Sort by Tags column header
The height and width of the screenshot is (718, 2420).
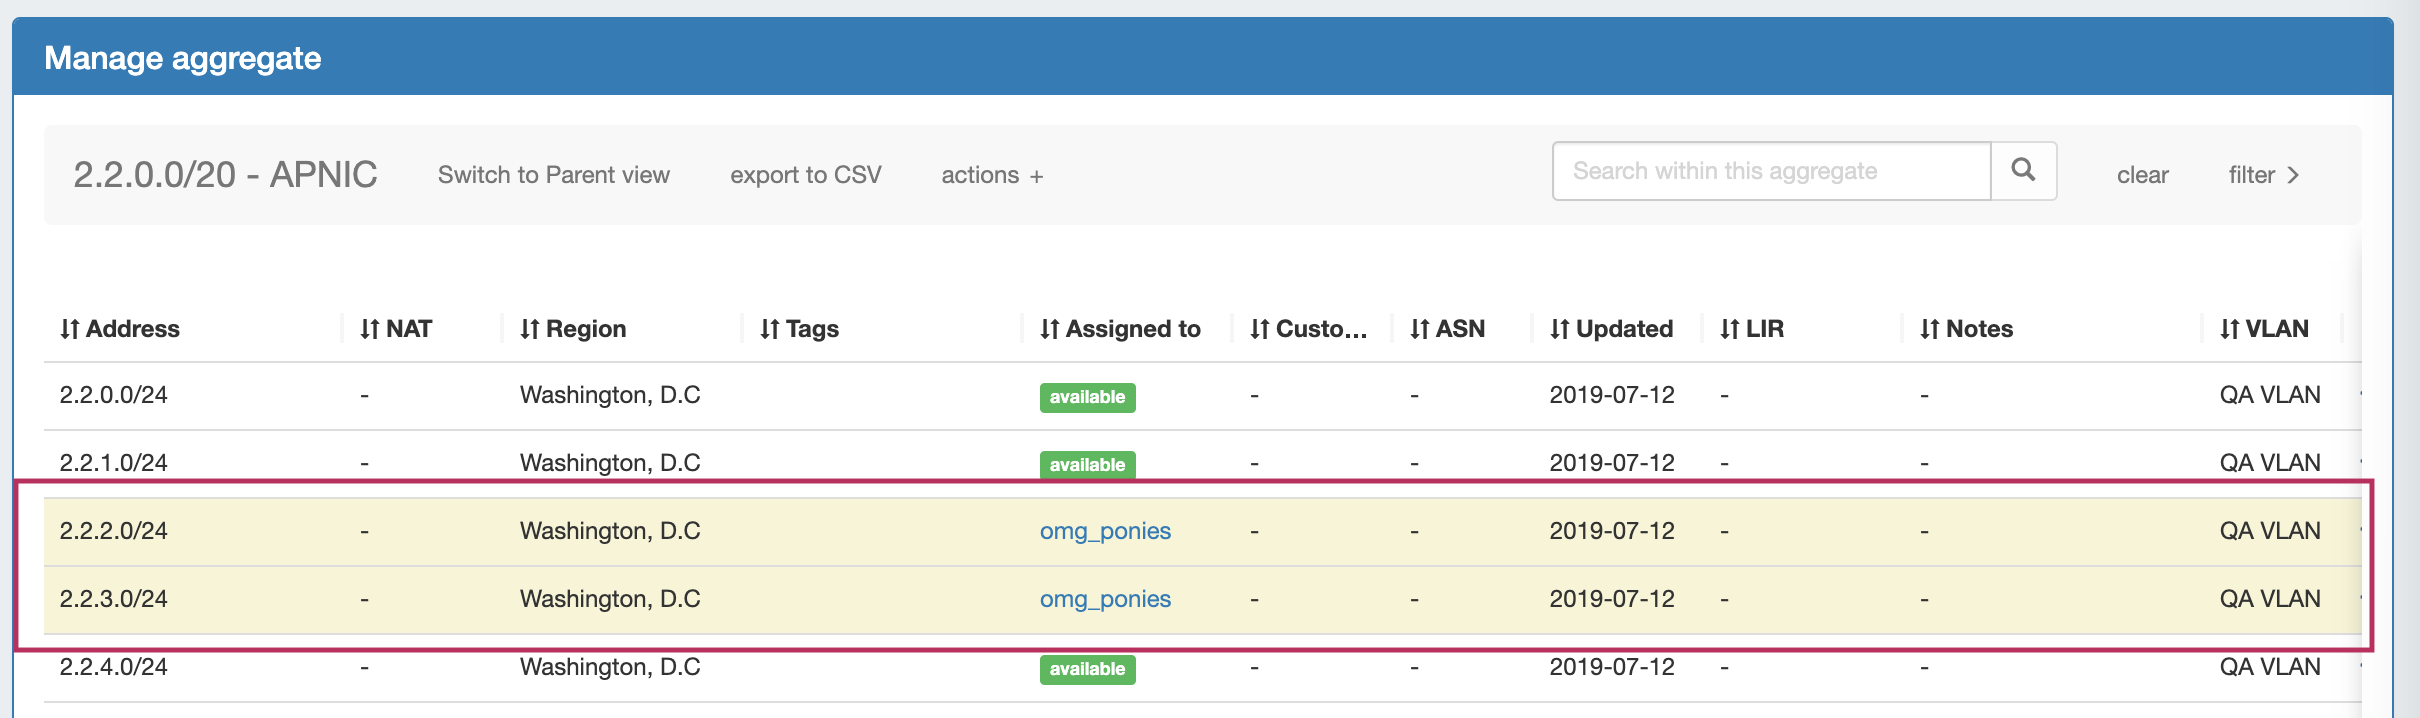(x=799, y=329)
